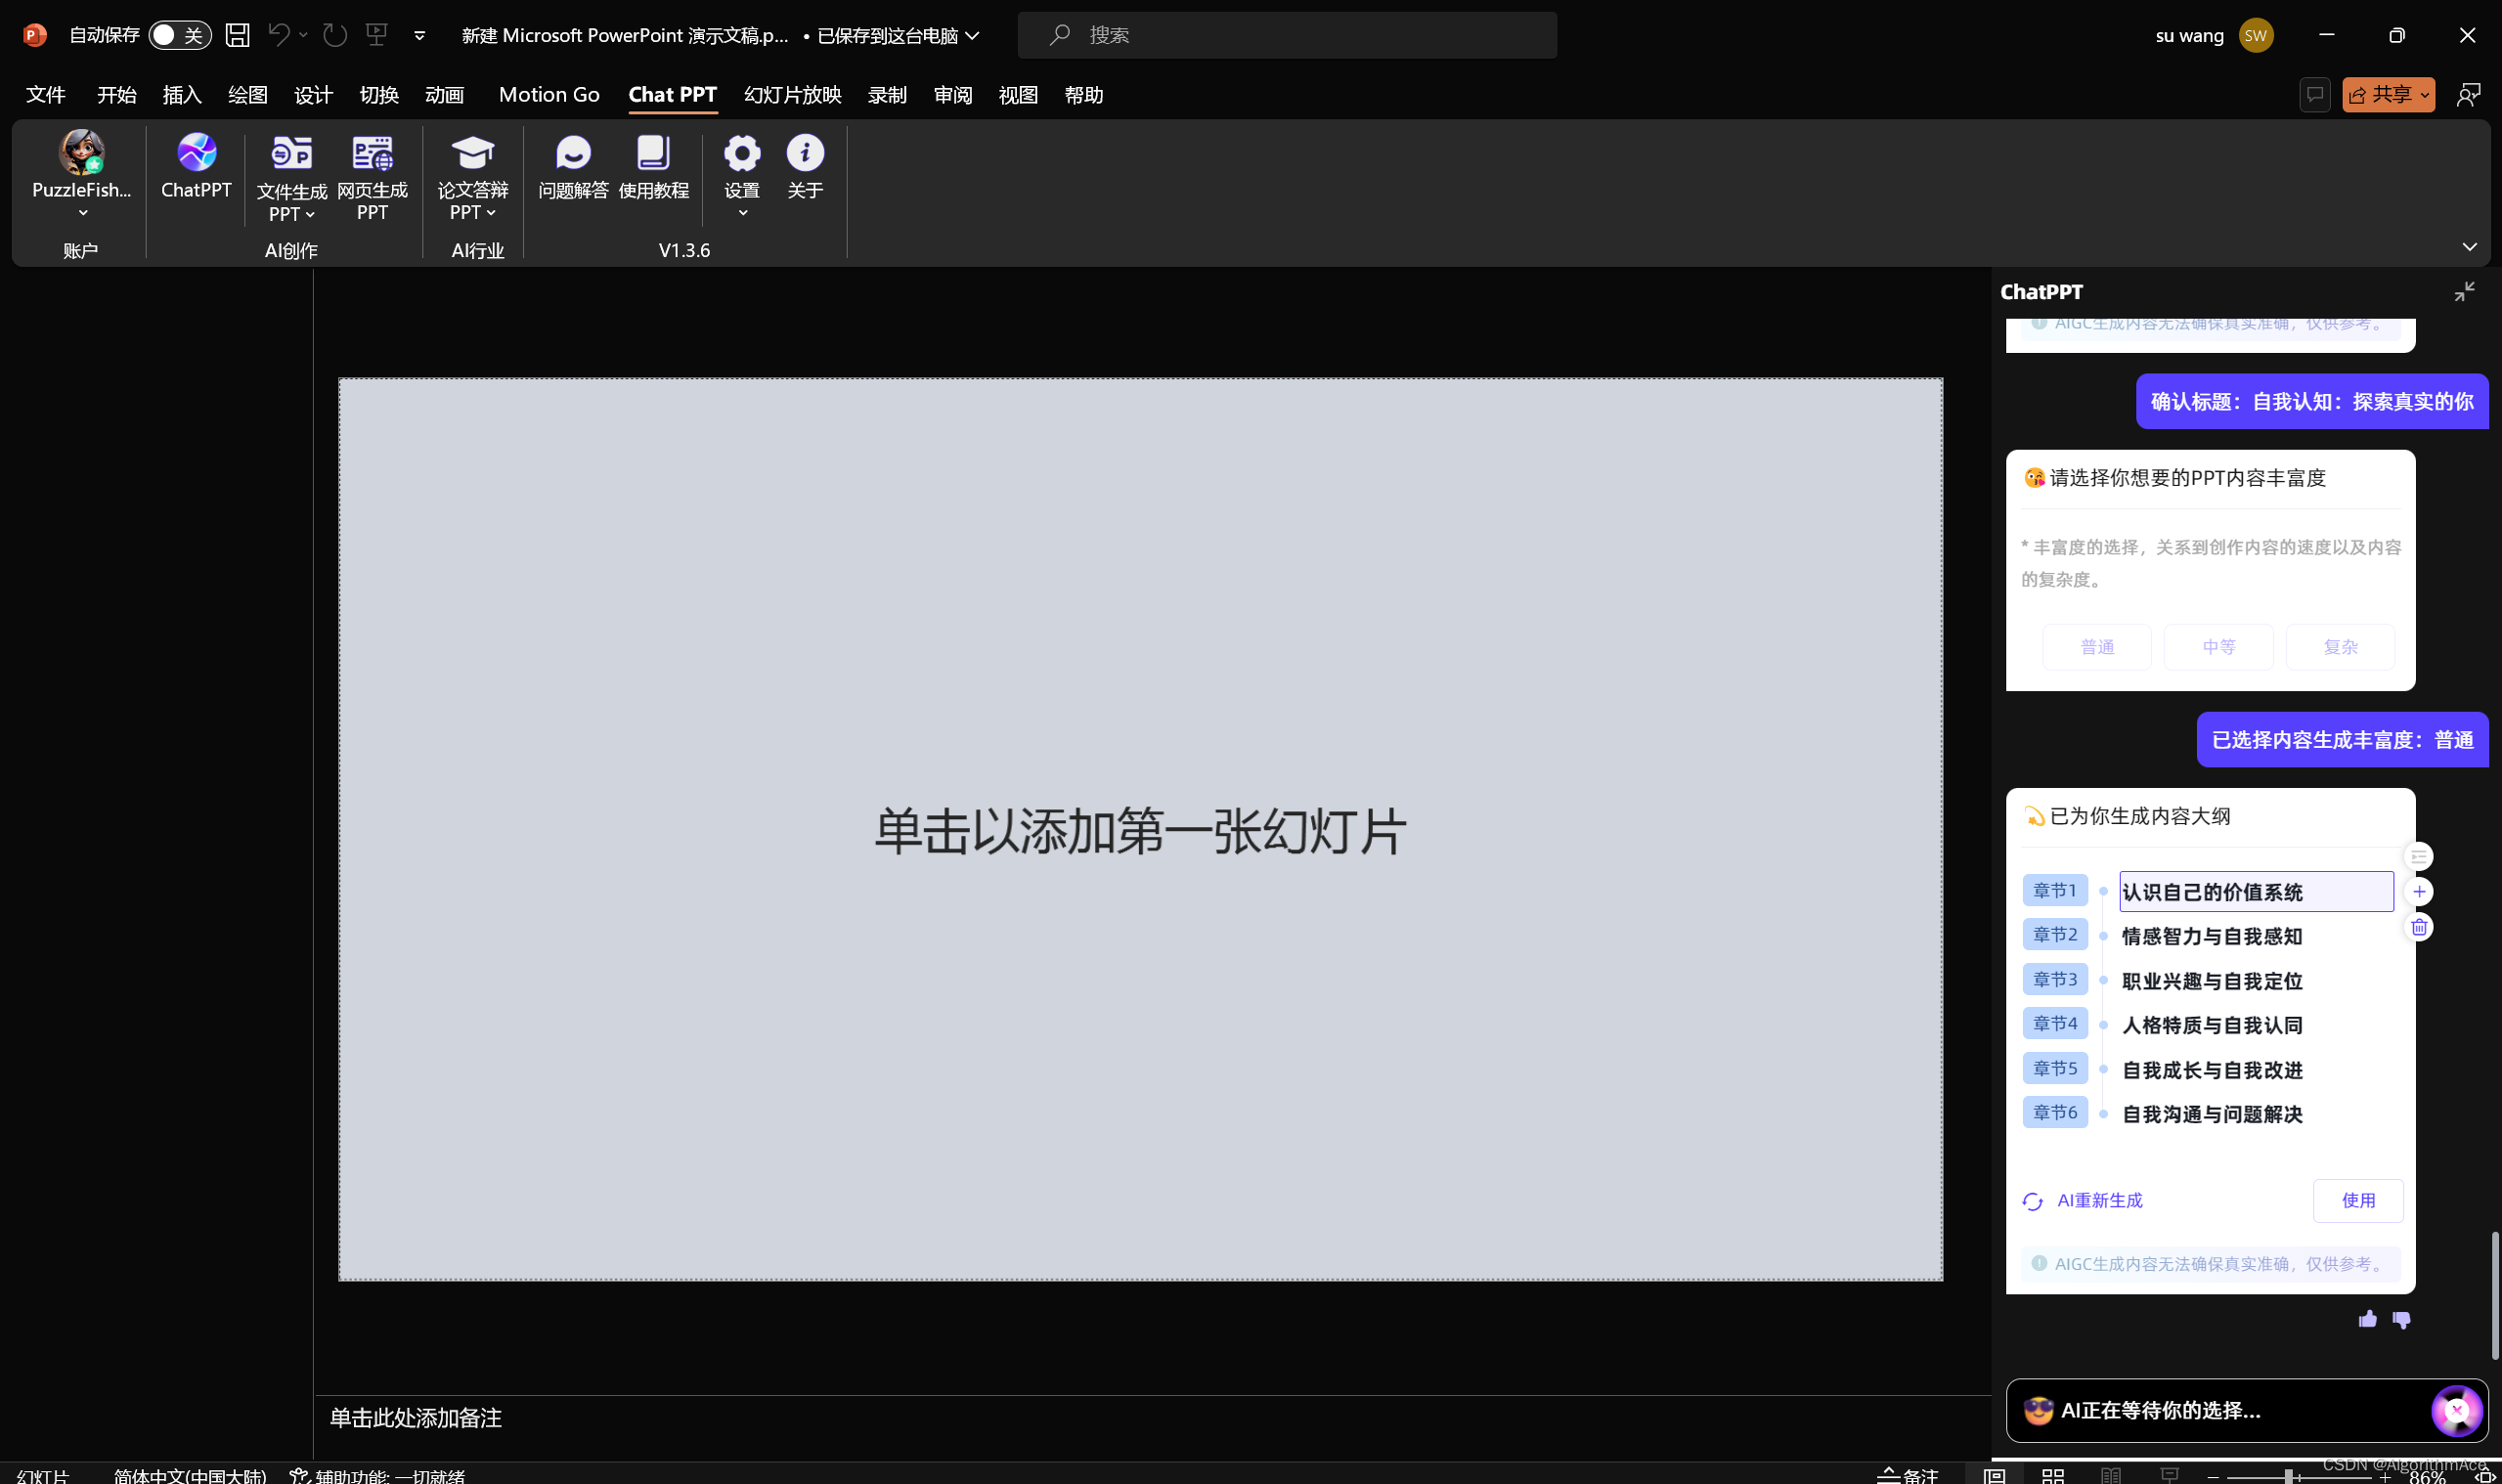The height and width of the screenshot is (1484, 2502).
Task: Click the zoom slider in status bar
Action: point(2286,1476)
